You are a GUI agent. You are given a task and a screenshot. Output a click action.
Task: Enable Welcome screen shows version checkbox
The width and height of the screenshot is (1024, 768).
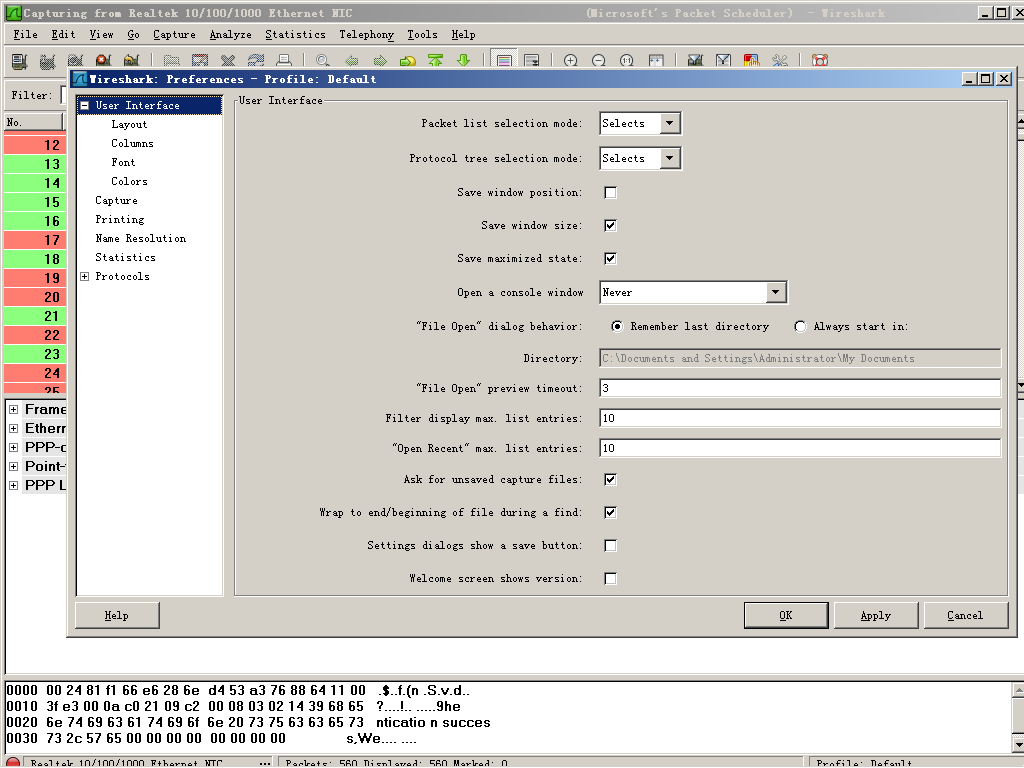[611, 579]
